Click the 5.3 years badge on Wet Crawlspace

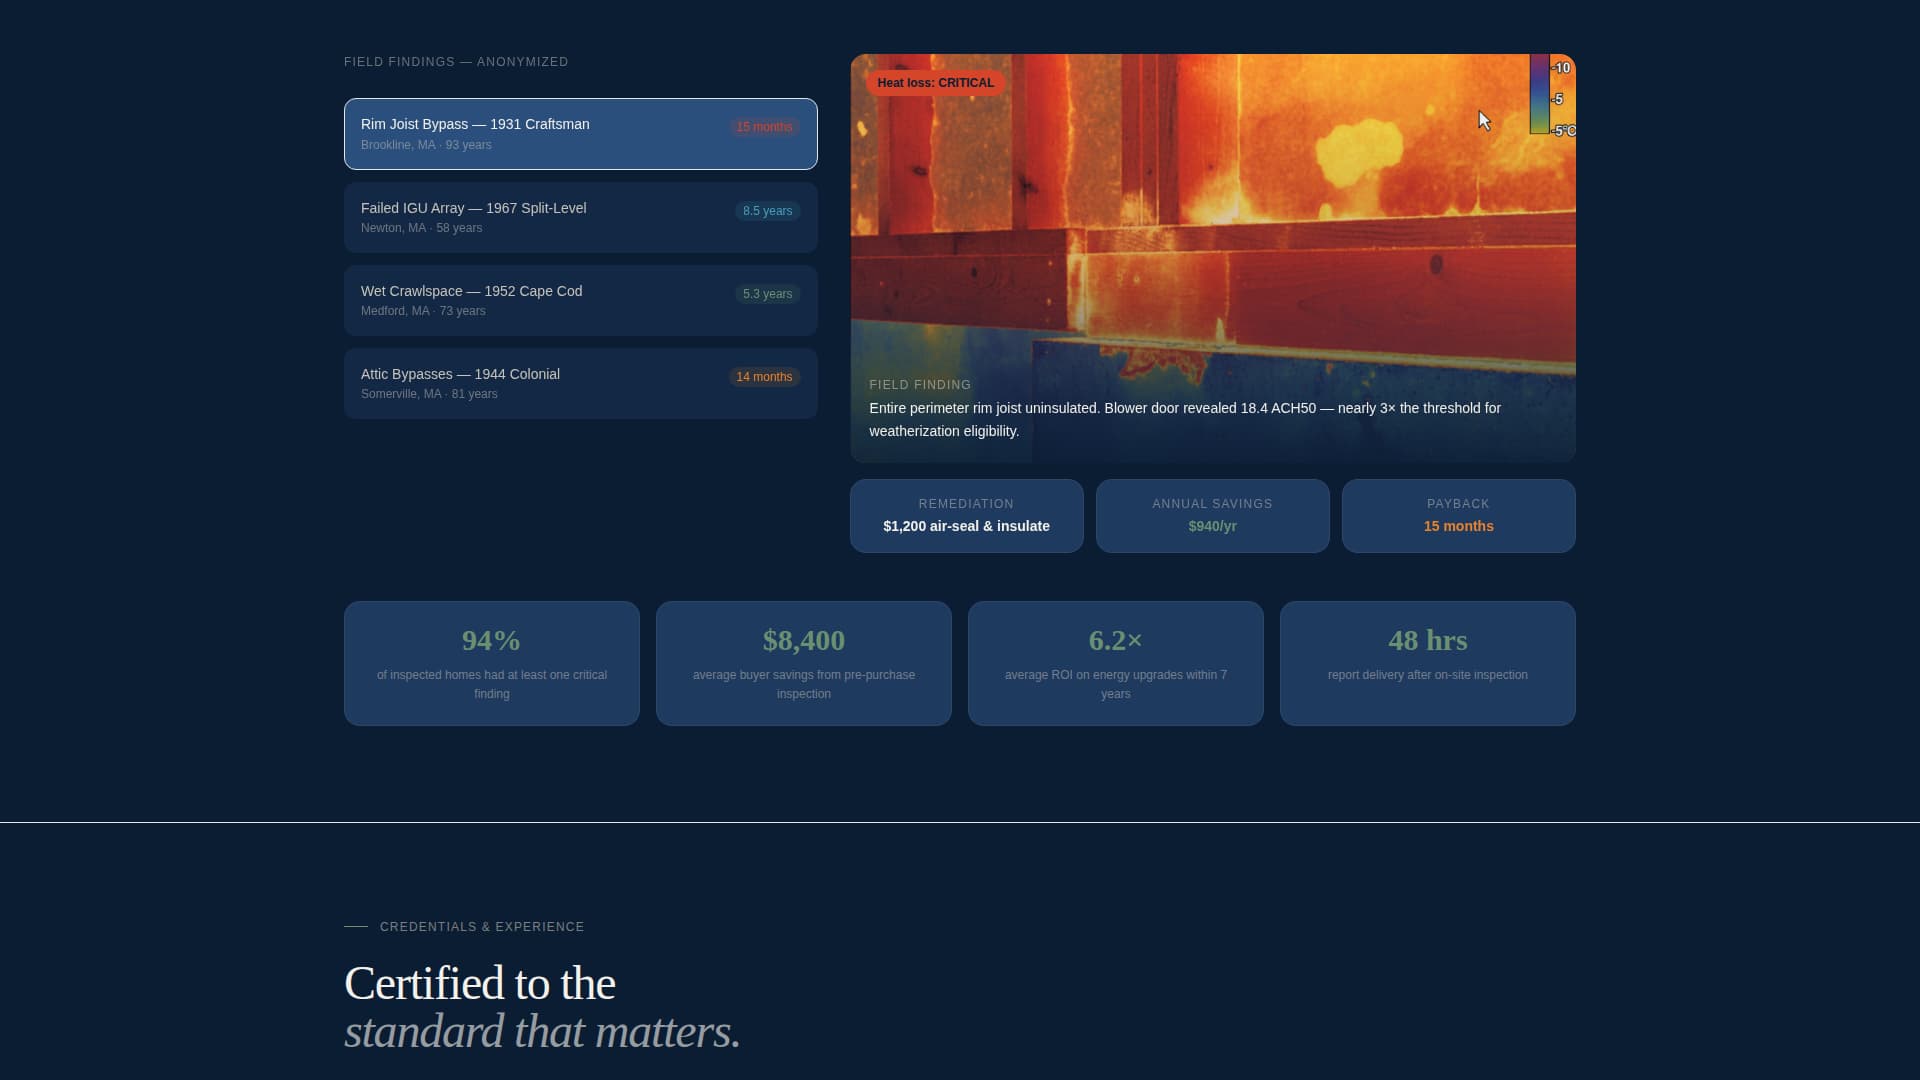coord(767,294)
